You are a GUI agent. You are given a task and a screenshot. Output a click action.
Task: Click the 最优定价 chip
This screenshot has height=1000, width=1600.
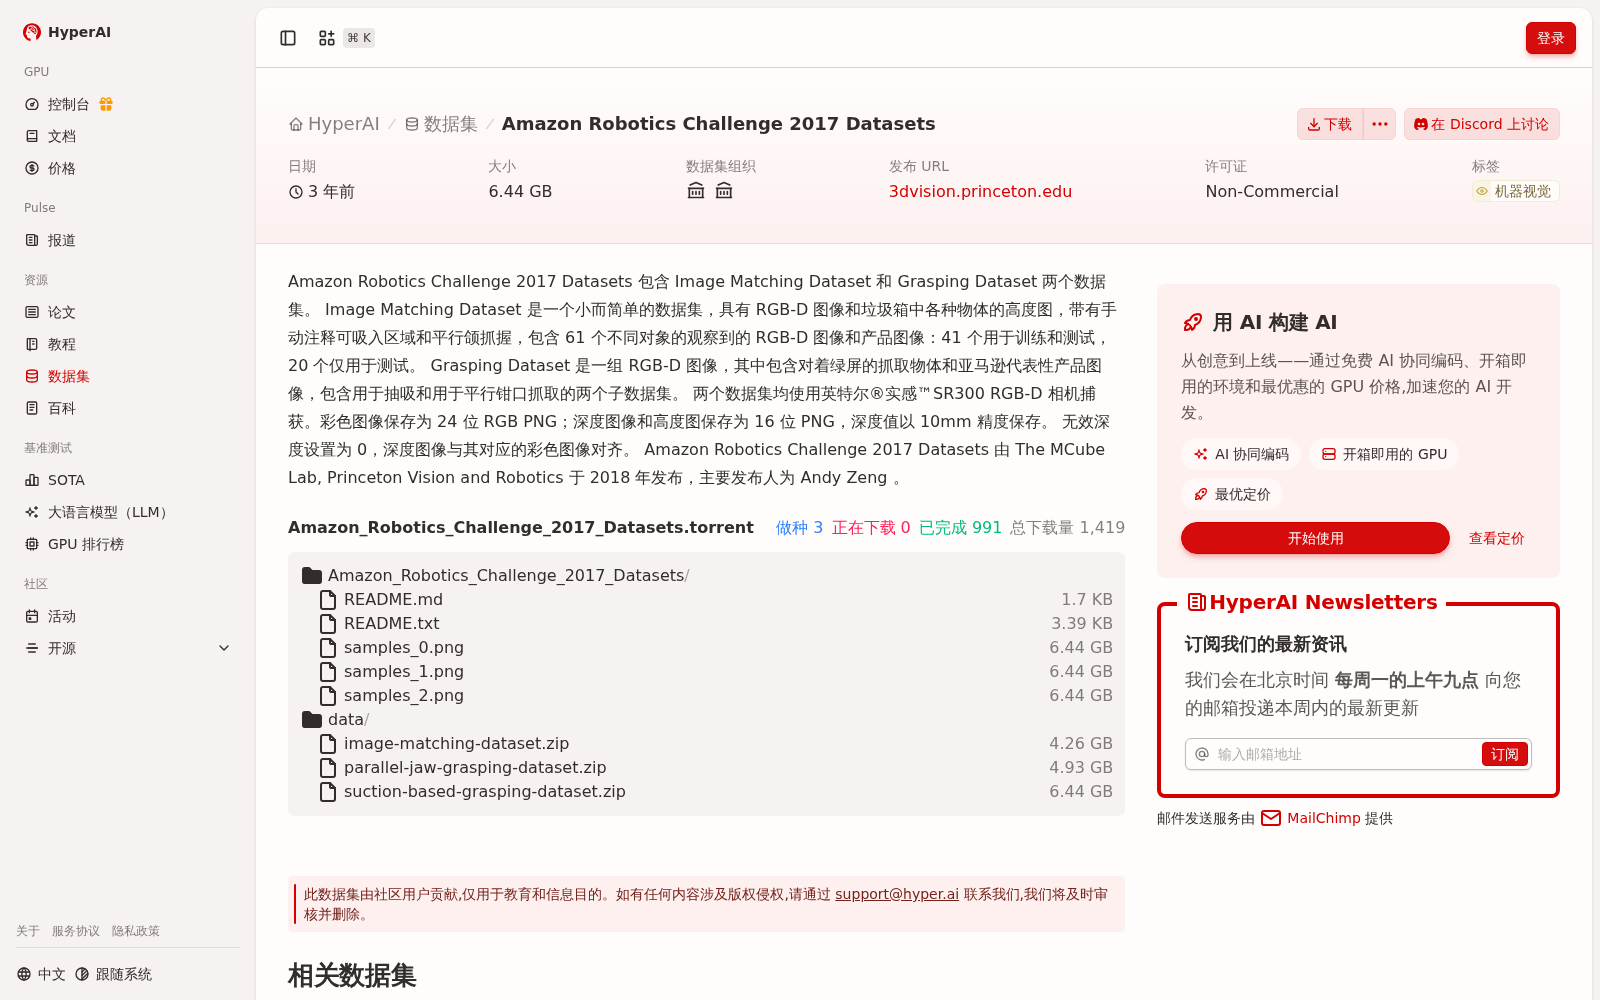pos(1232,494)
